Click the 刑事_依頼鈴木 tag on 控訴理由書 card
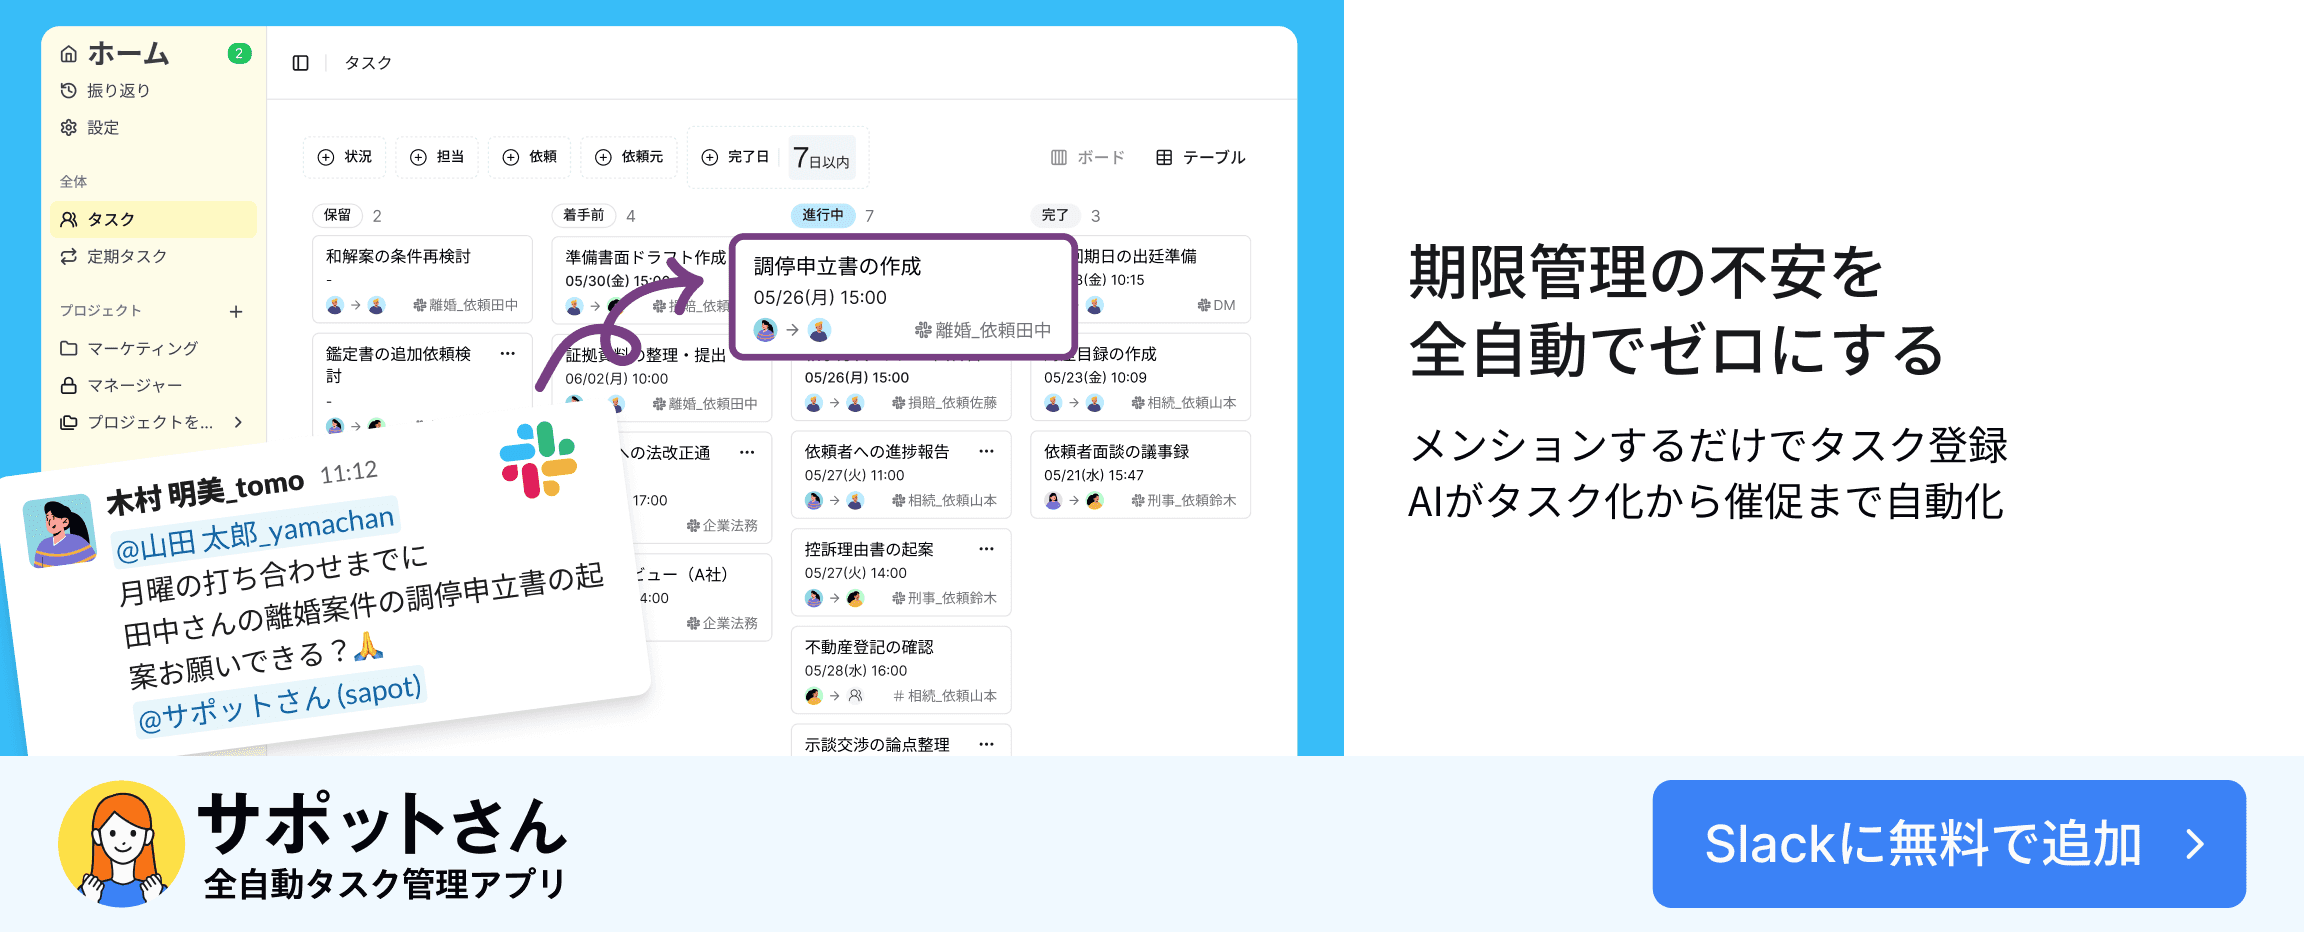Viewport: 2304px width, 932px height. pyautogui.click(x=944, y=598)
